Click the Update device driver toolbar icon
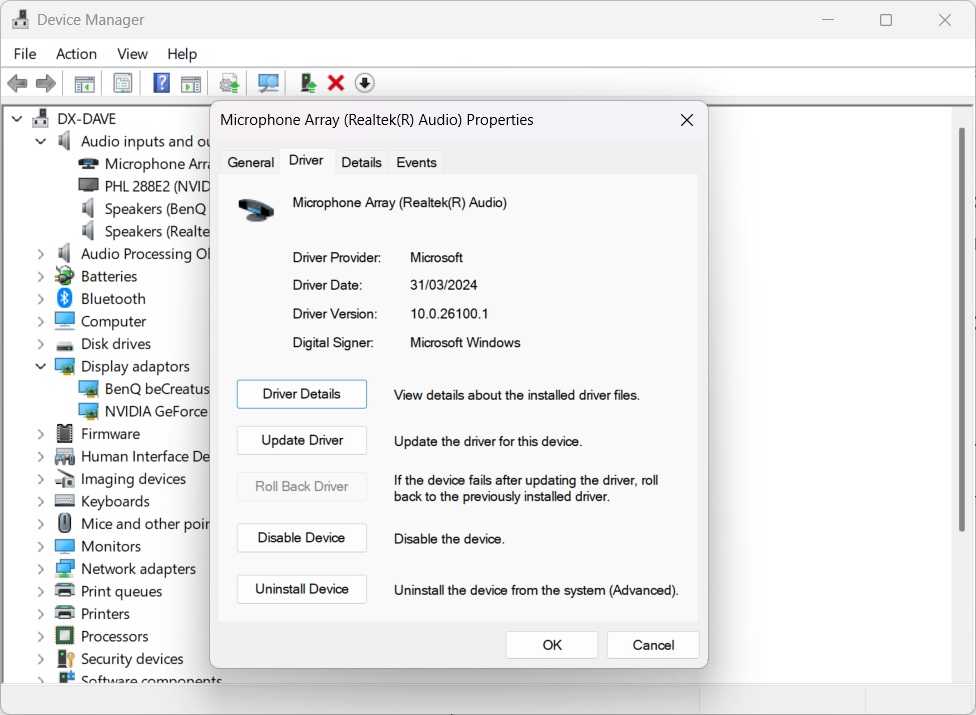 point(229,83)
